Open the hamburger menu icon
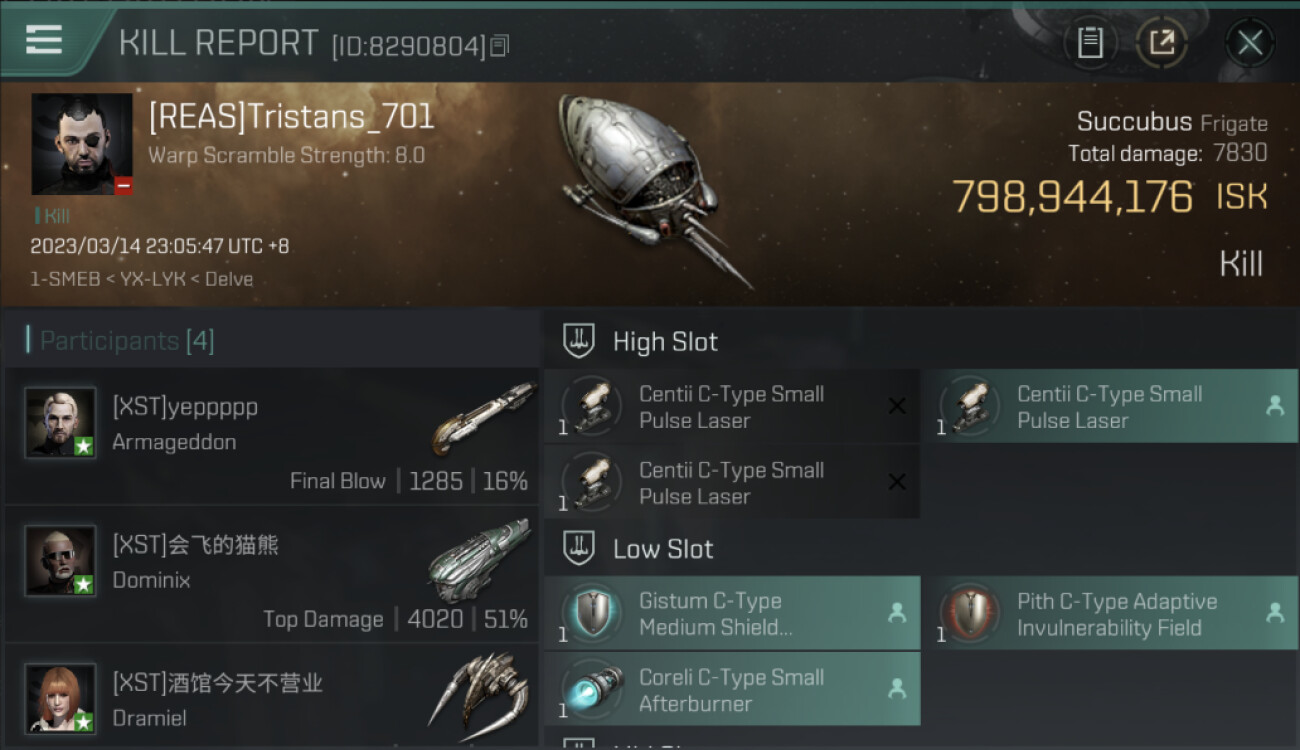 point(44,40)
